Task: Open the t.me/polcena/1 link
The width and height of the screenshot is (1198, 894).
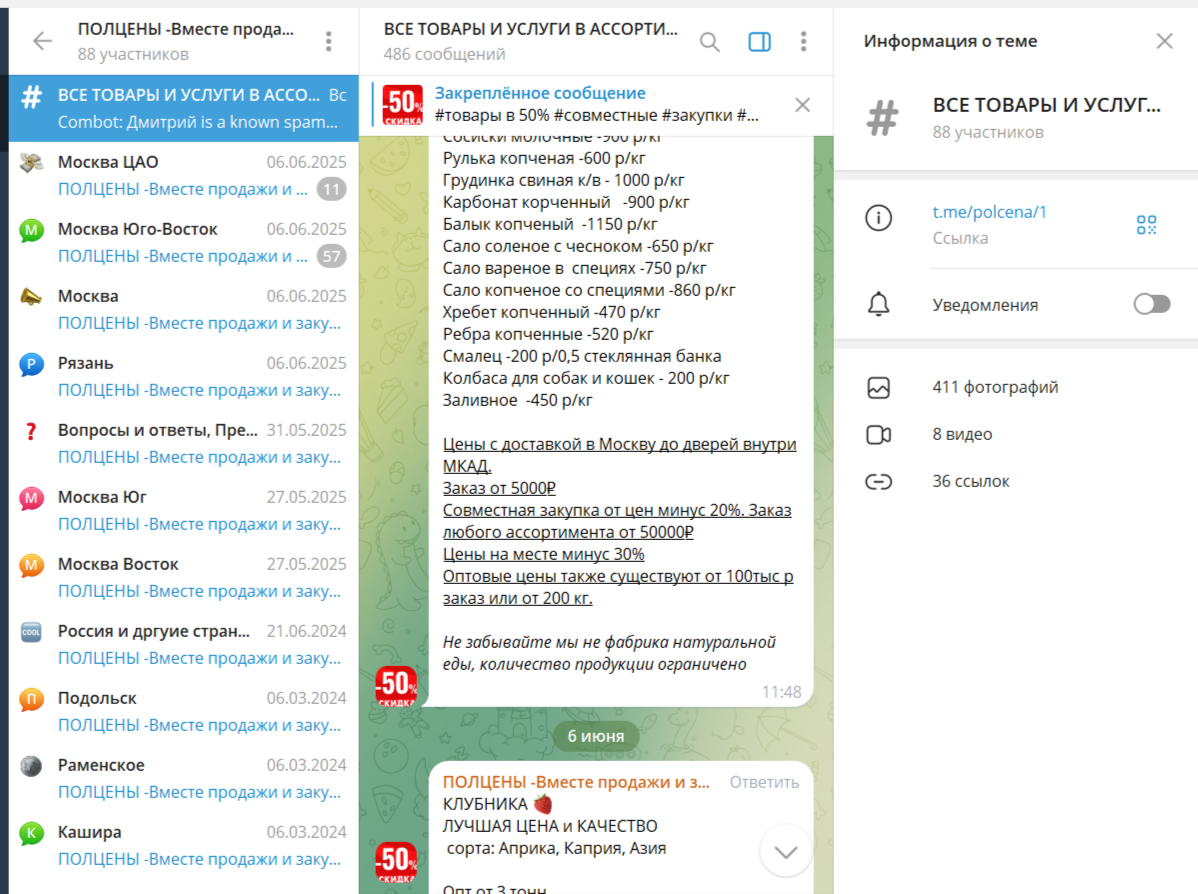Action: 989,212
